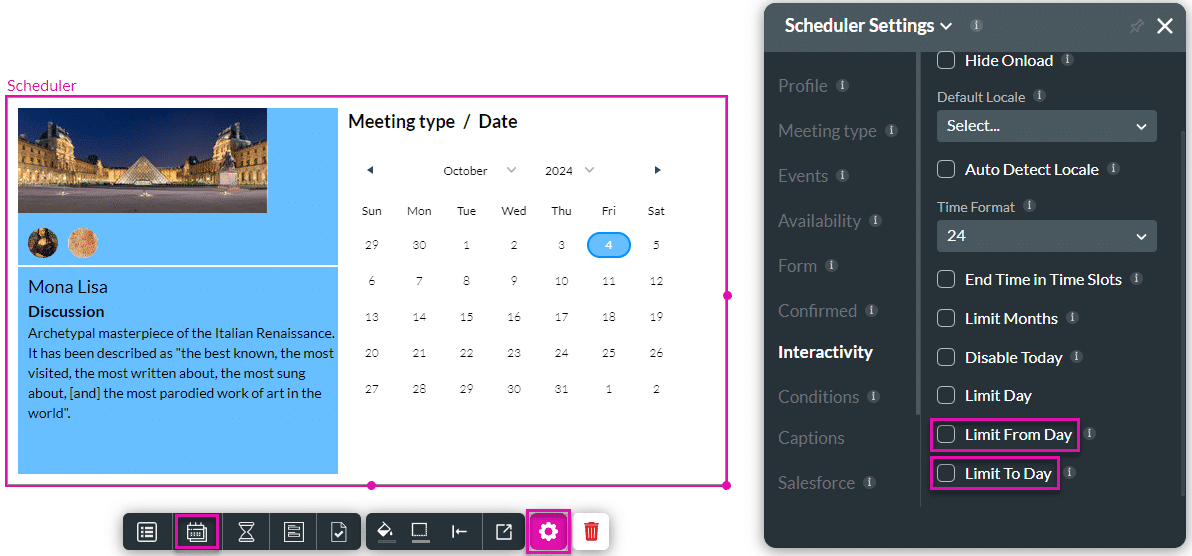Open the Default Locale dropdown
This screenshot has height=556, width=1192.
[1046, 126]
